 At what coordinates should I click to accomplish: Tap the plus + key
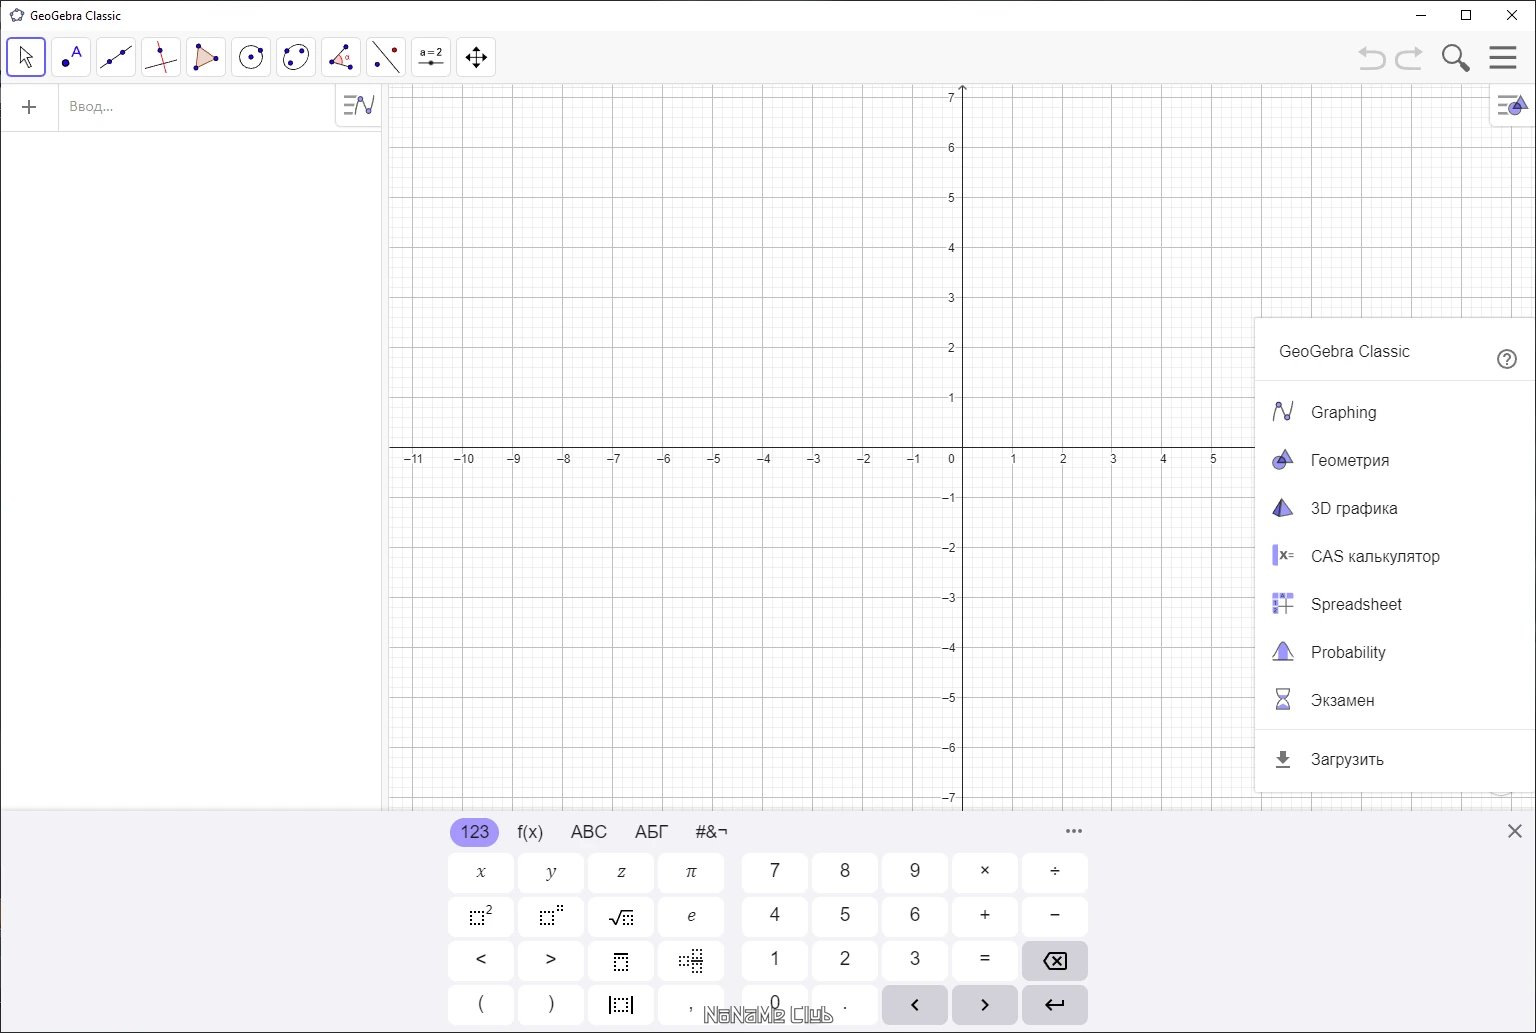click(985, 916)
